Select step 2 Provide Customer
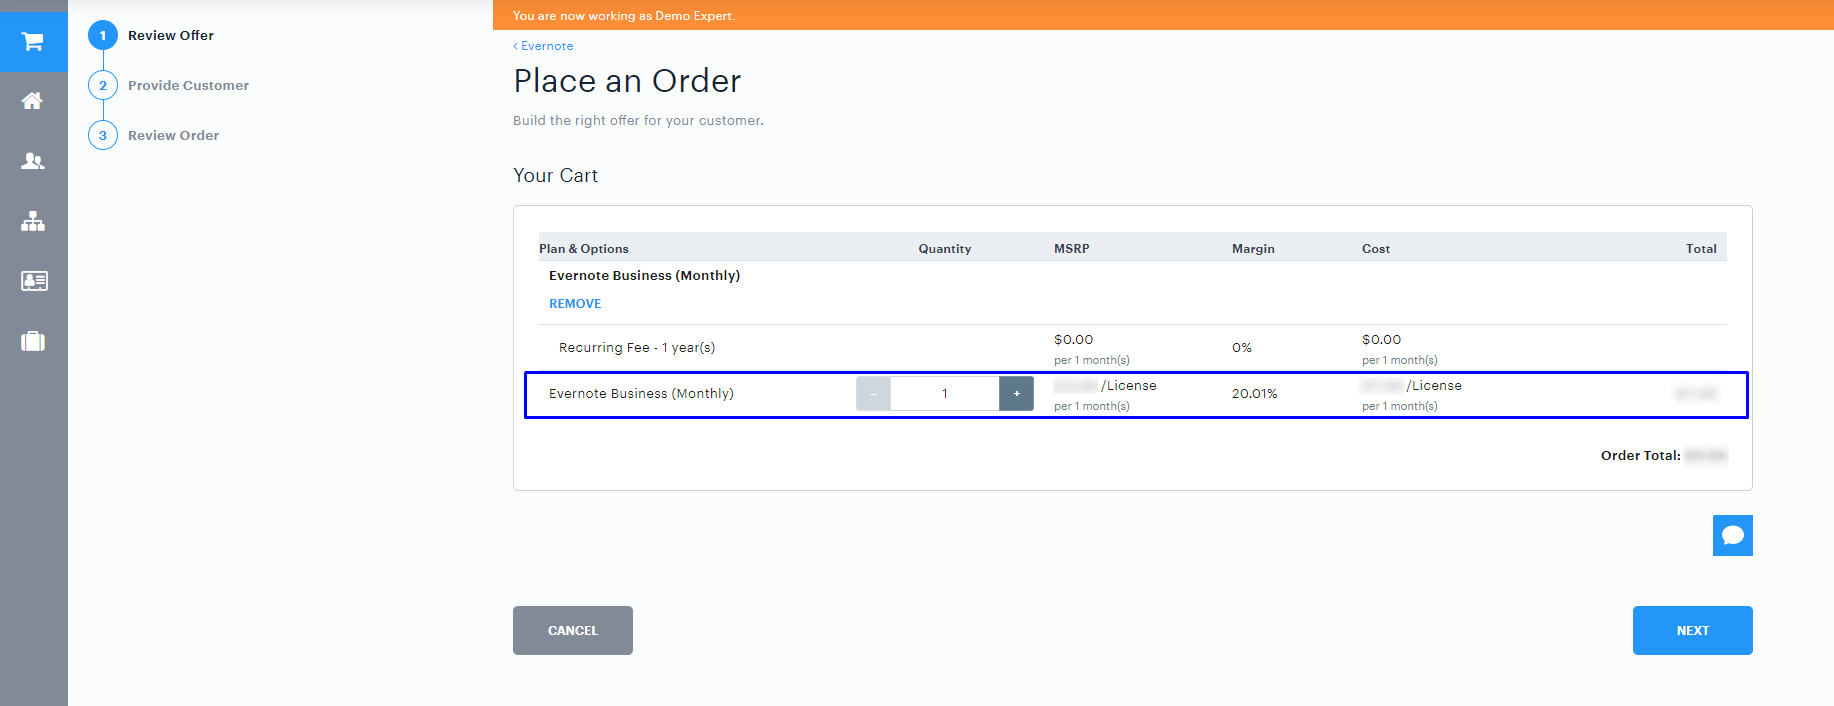The height and width of the screenshot is (706, 1834). (x=169, y=85)
